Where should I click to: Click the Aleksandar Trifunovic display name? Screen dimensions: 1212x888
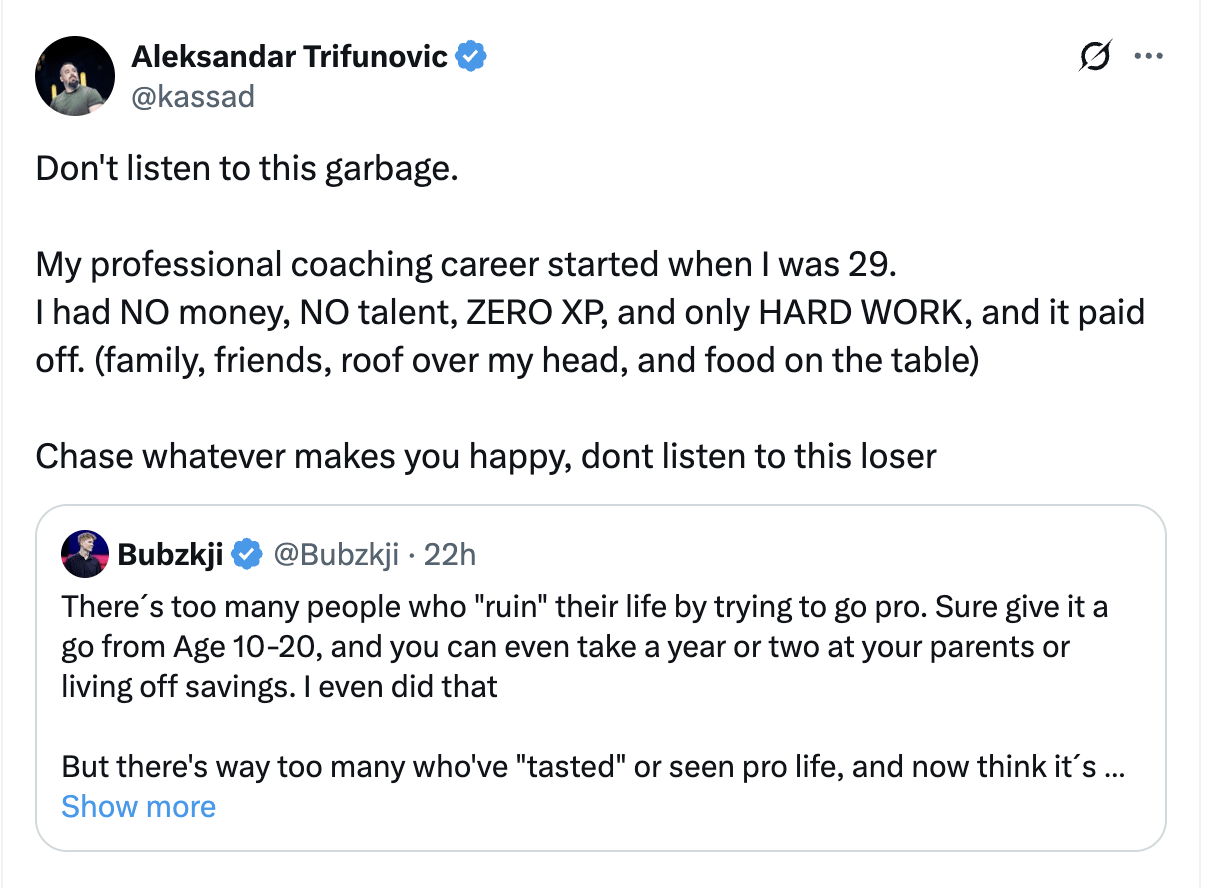point(289,56)
